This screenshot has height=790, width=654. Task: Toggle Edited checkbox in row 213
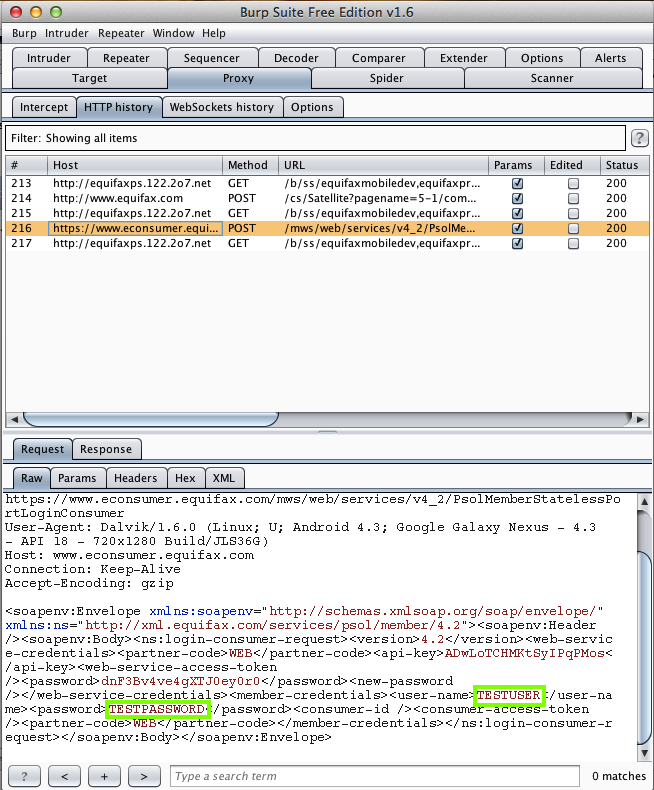(573, 183)
